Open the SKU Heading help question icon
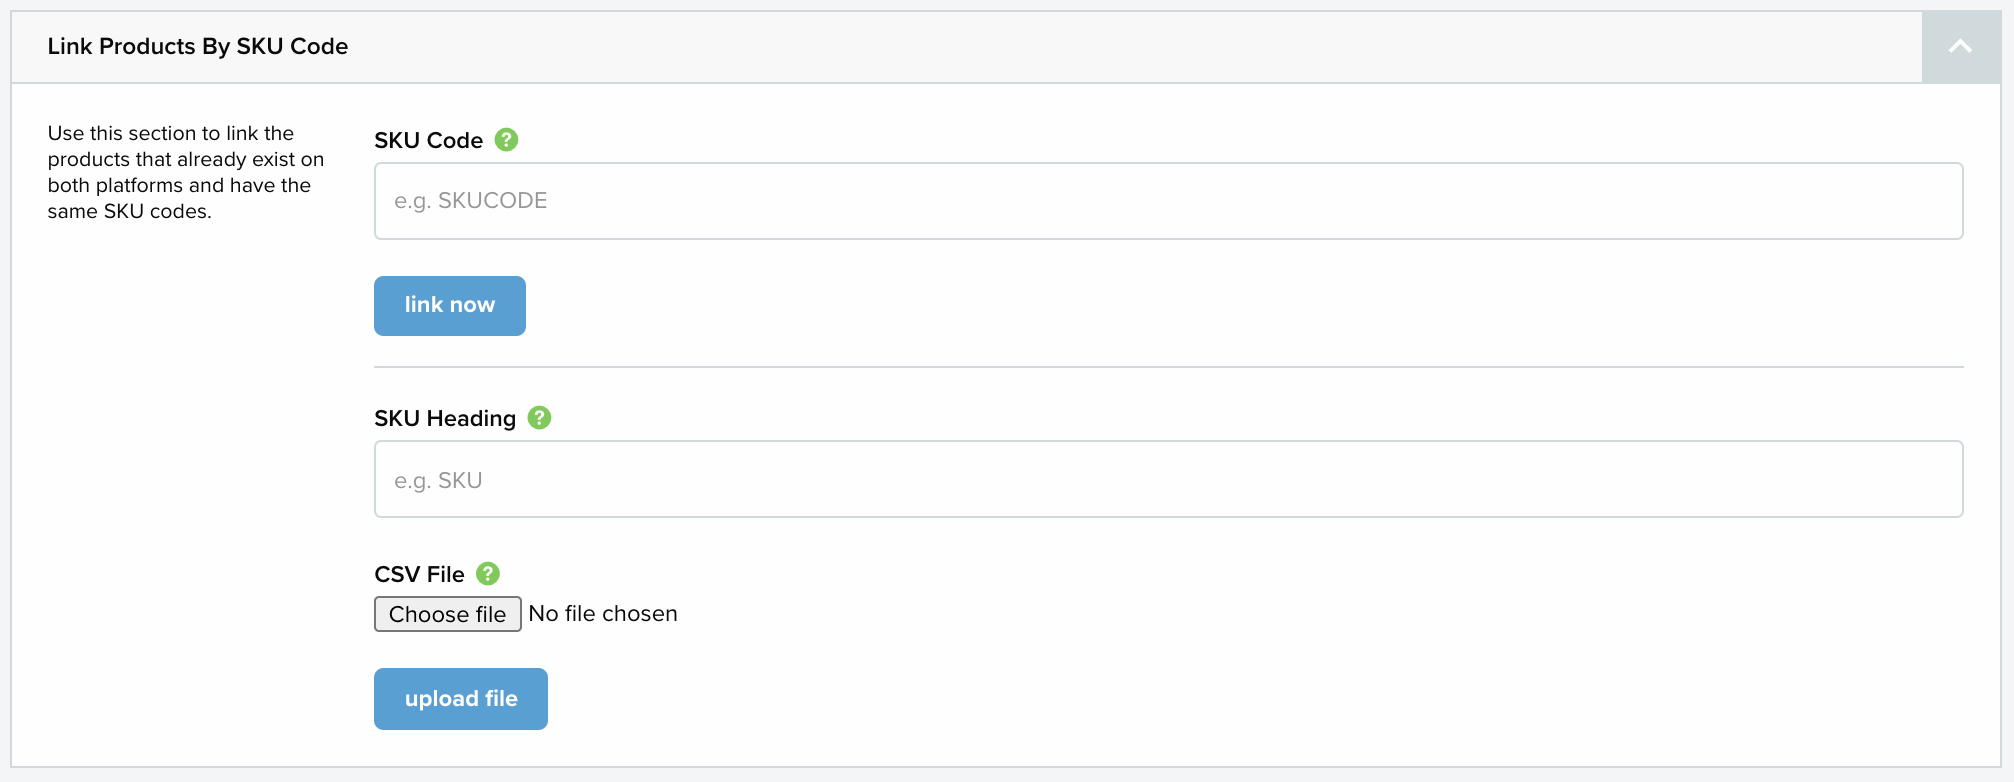This screenshot has width=2014, height=782. [539, 418]
